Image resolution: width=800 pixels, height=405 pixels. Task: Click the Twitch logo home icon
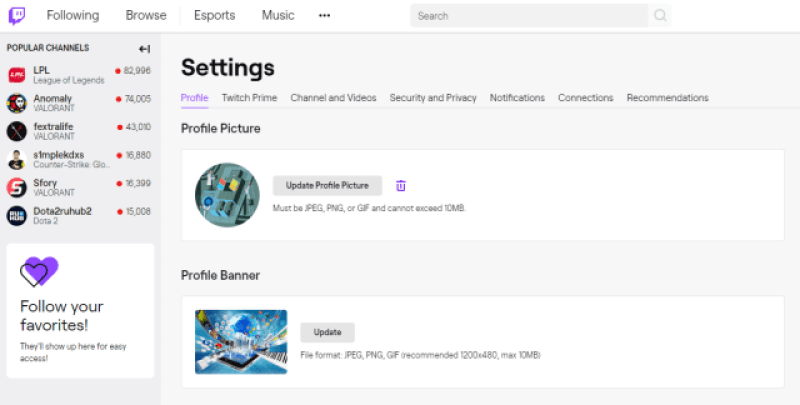[x=17, y=16]
